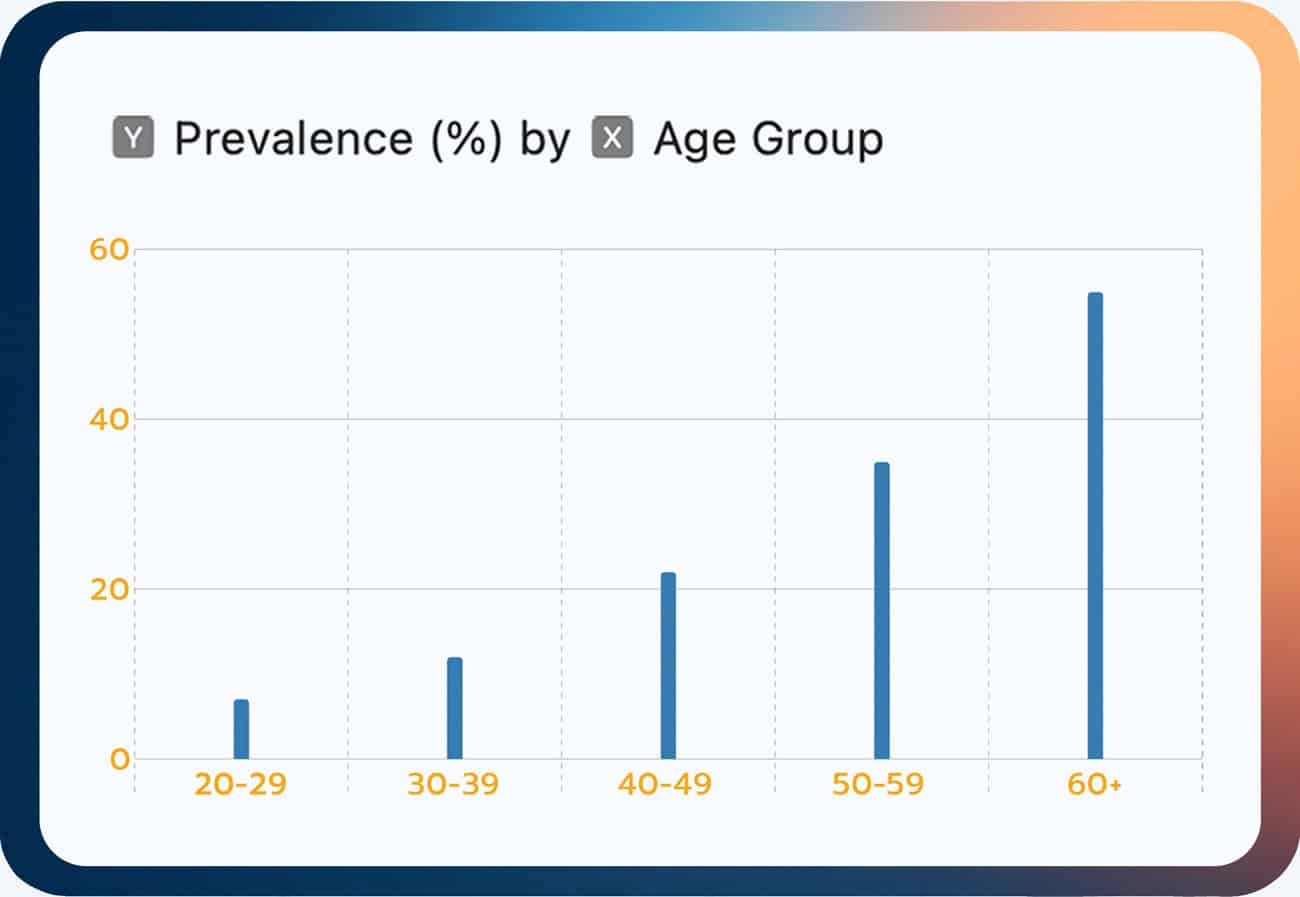
Task: Click the tallest bar for 60+
Action: [1095, 525]
